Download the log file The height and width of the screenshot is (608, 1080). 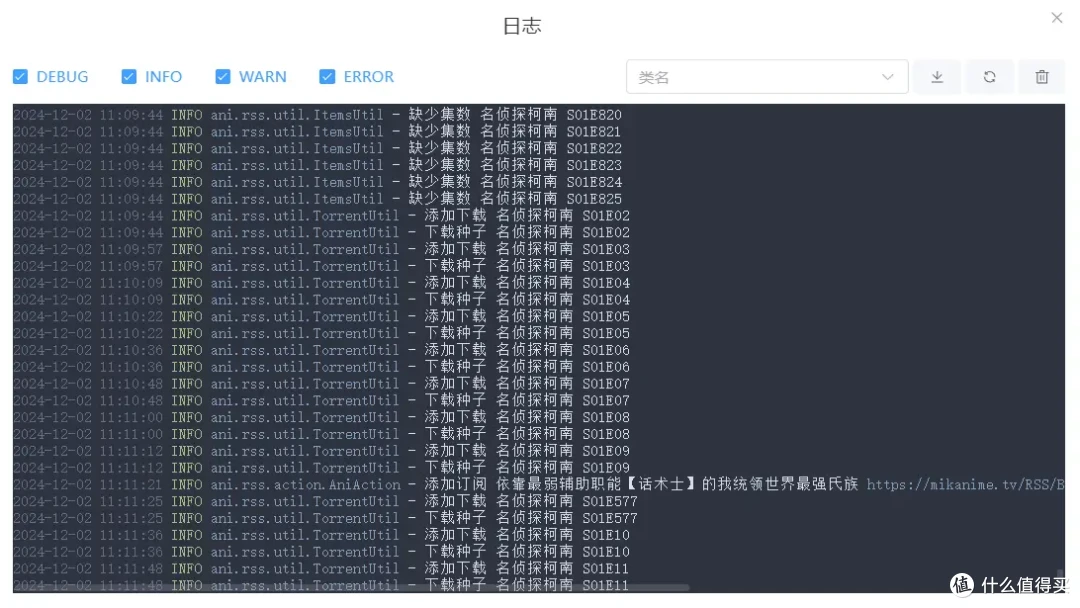[937, 77]
